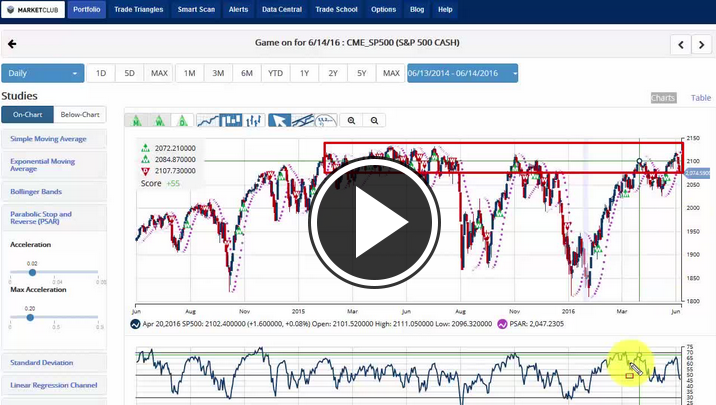
Task: Open Data Central menu
Action: click(282, 10)
